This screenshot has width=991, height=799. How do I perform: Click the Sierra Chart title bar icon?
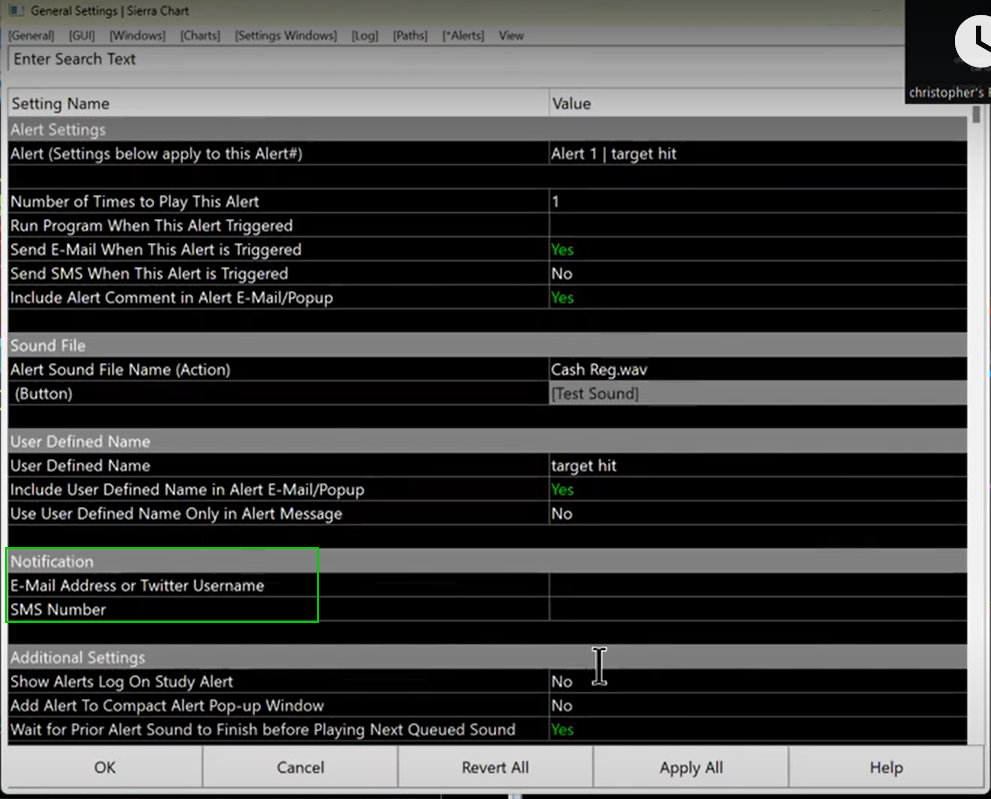click(16, 10)
